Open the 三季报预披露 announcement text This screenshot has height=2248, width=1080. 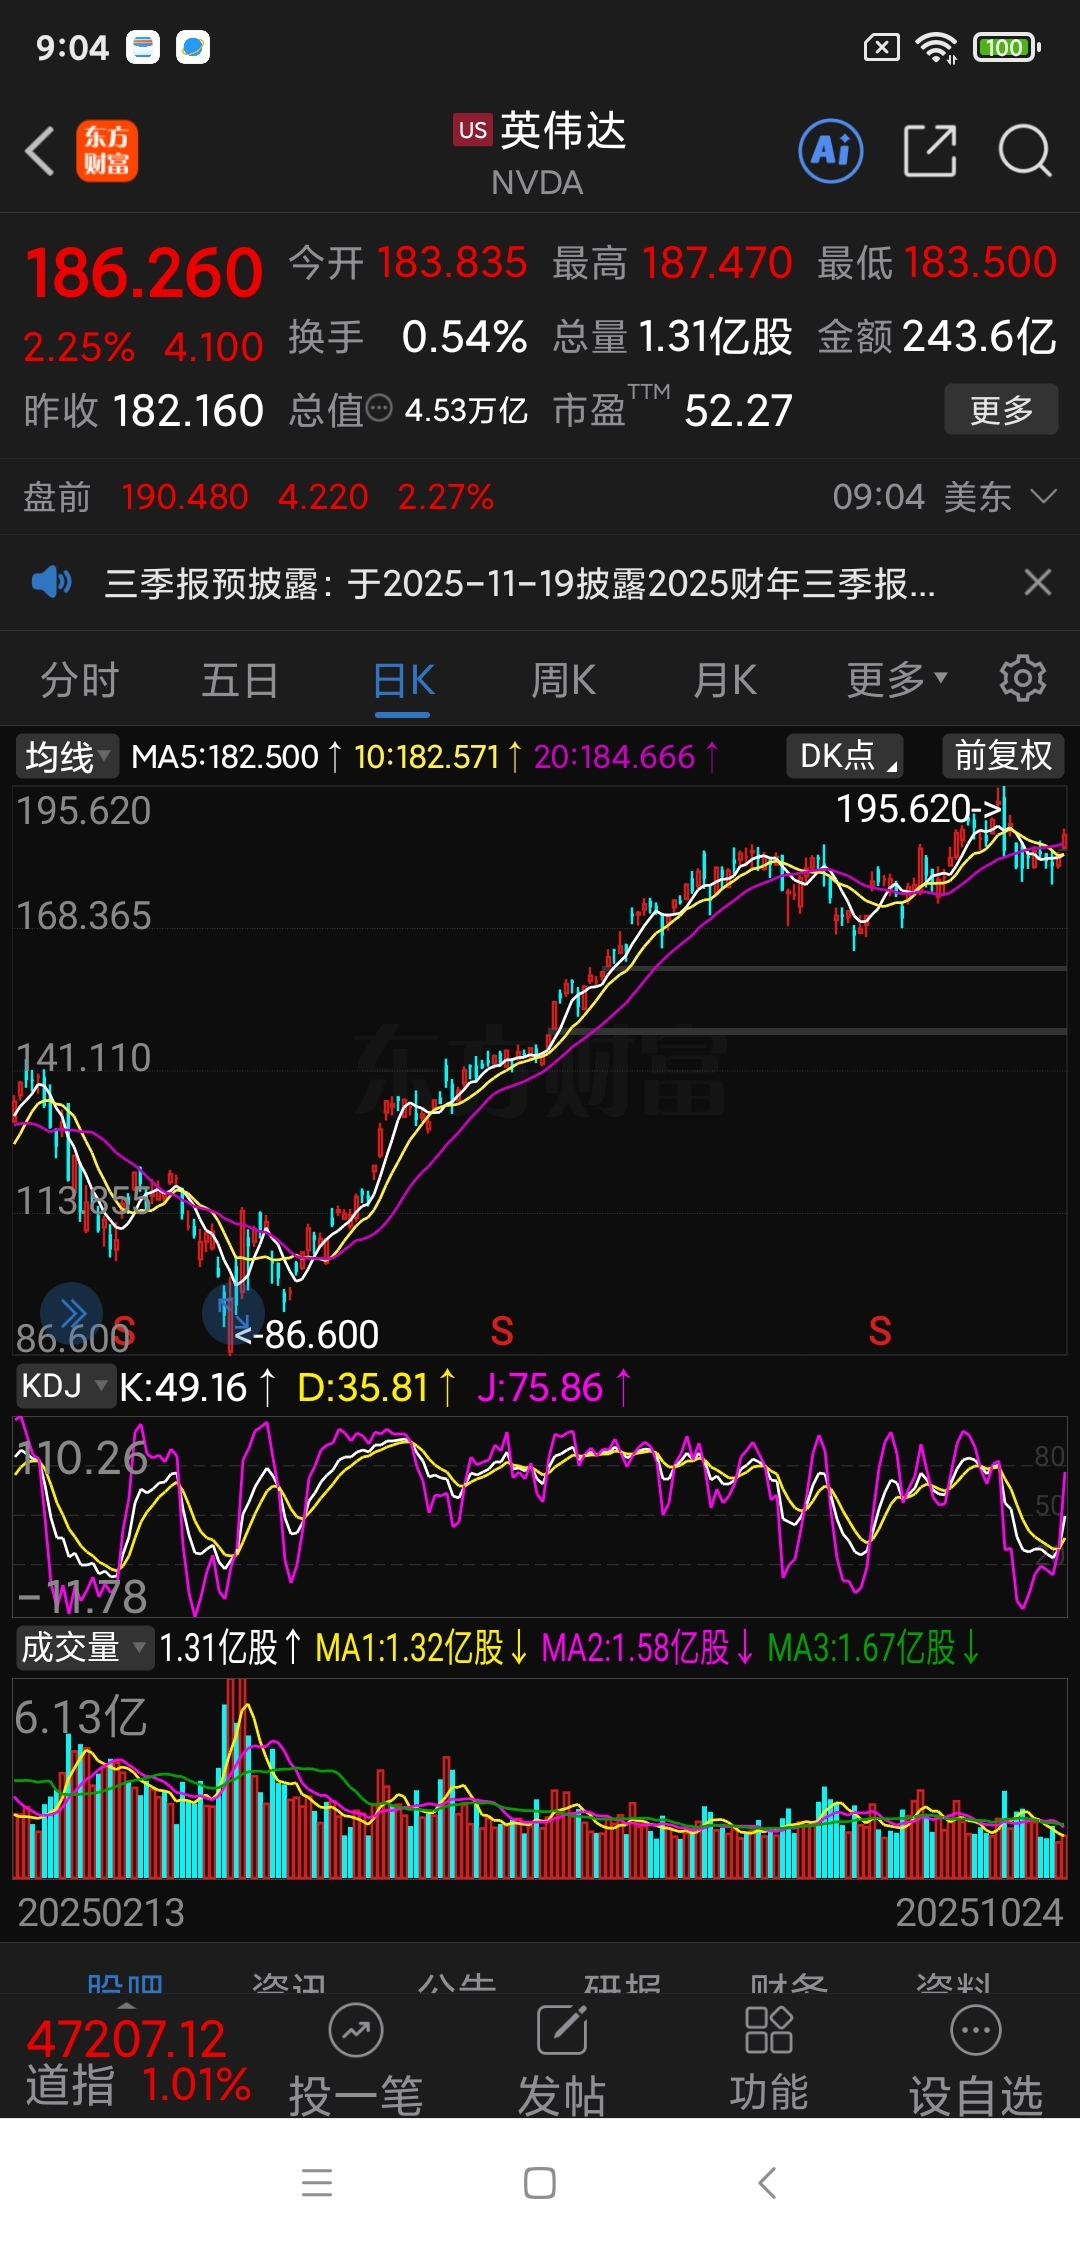pyautogui.click(x=520, y=583)
